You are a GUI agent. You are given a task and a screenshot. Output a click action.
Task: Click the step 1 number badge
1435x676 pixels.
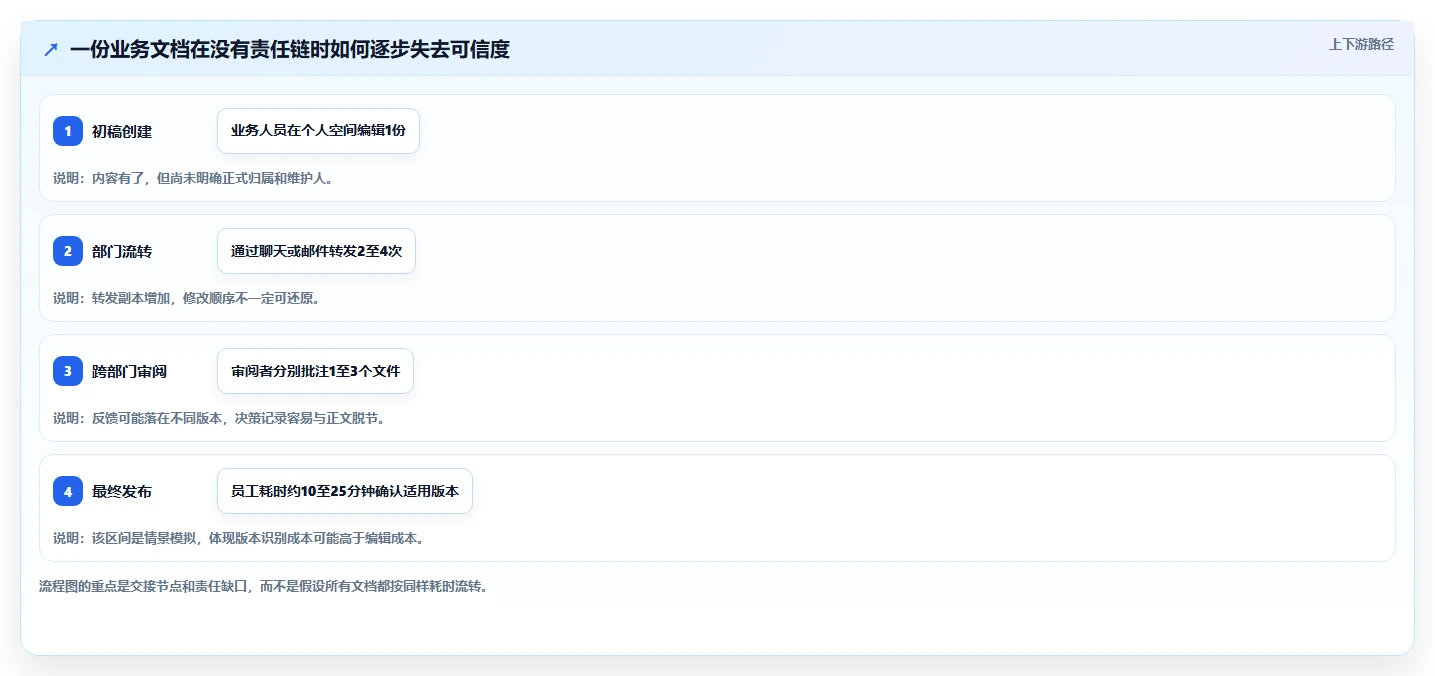(x=68, y=131)
